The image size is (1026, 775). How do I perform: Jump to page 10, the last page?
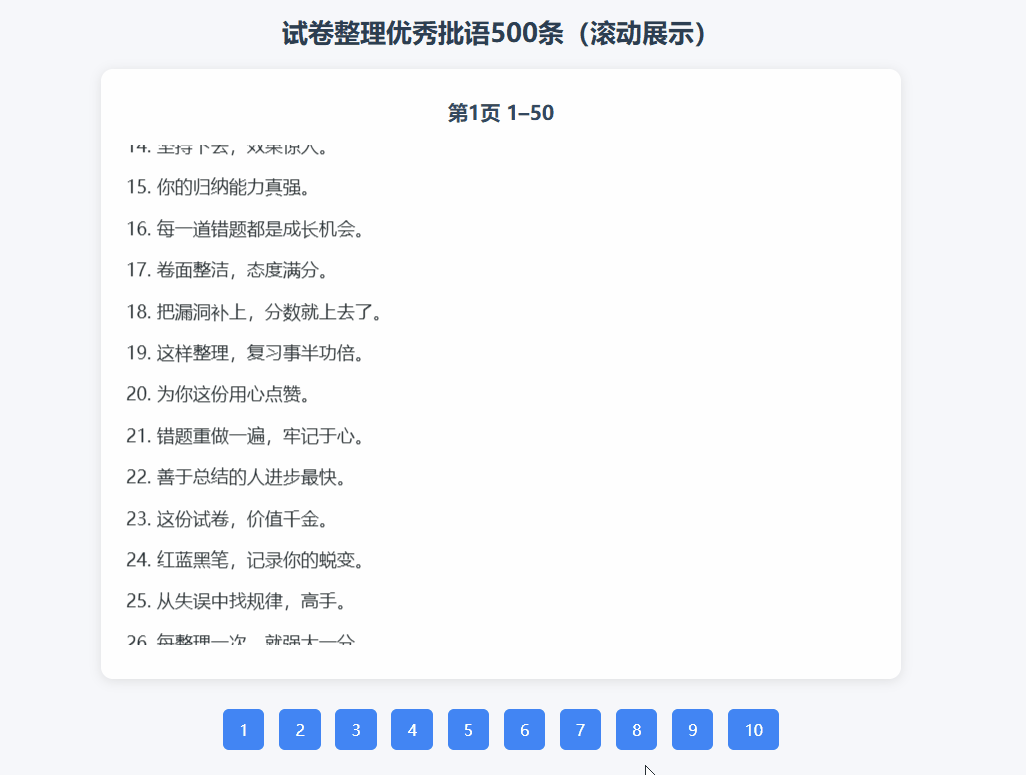(x=753, y=730)
